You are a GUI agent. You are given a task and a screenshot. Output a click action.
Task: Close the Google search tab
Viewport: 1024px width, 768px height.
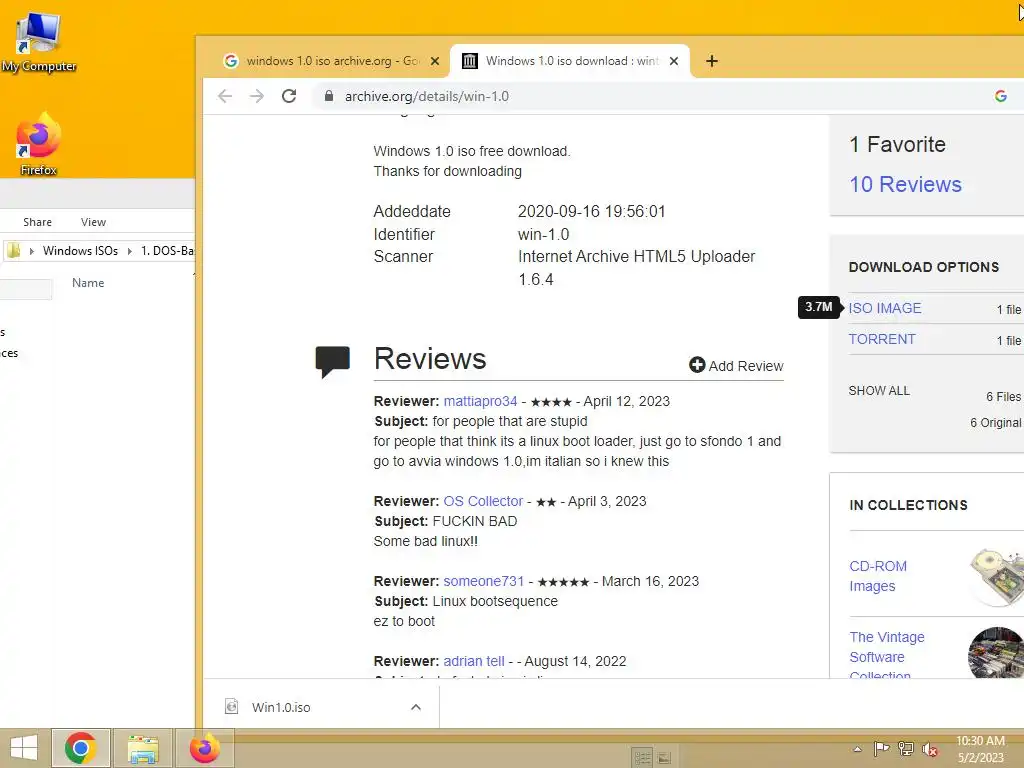pyautogui.click(x=435, y=61)
